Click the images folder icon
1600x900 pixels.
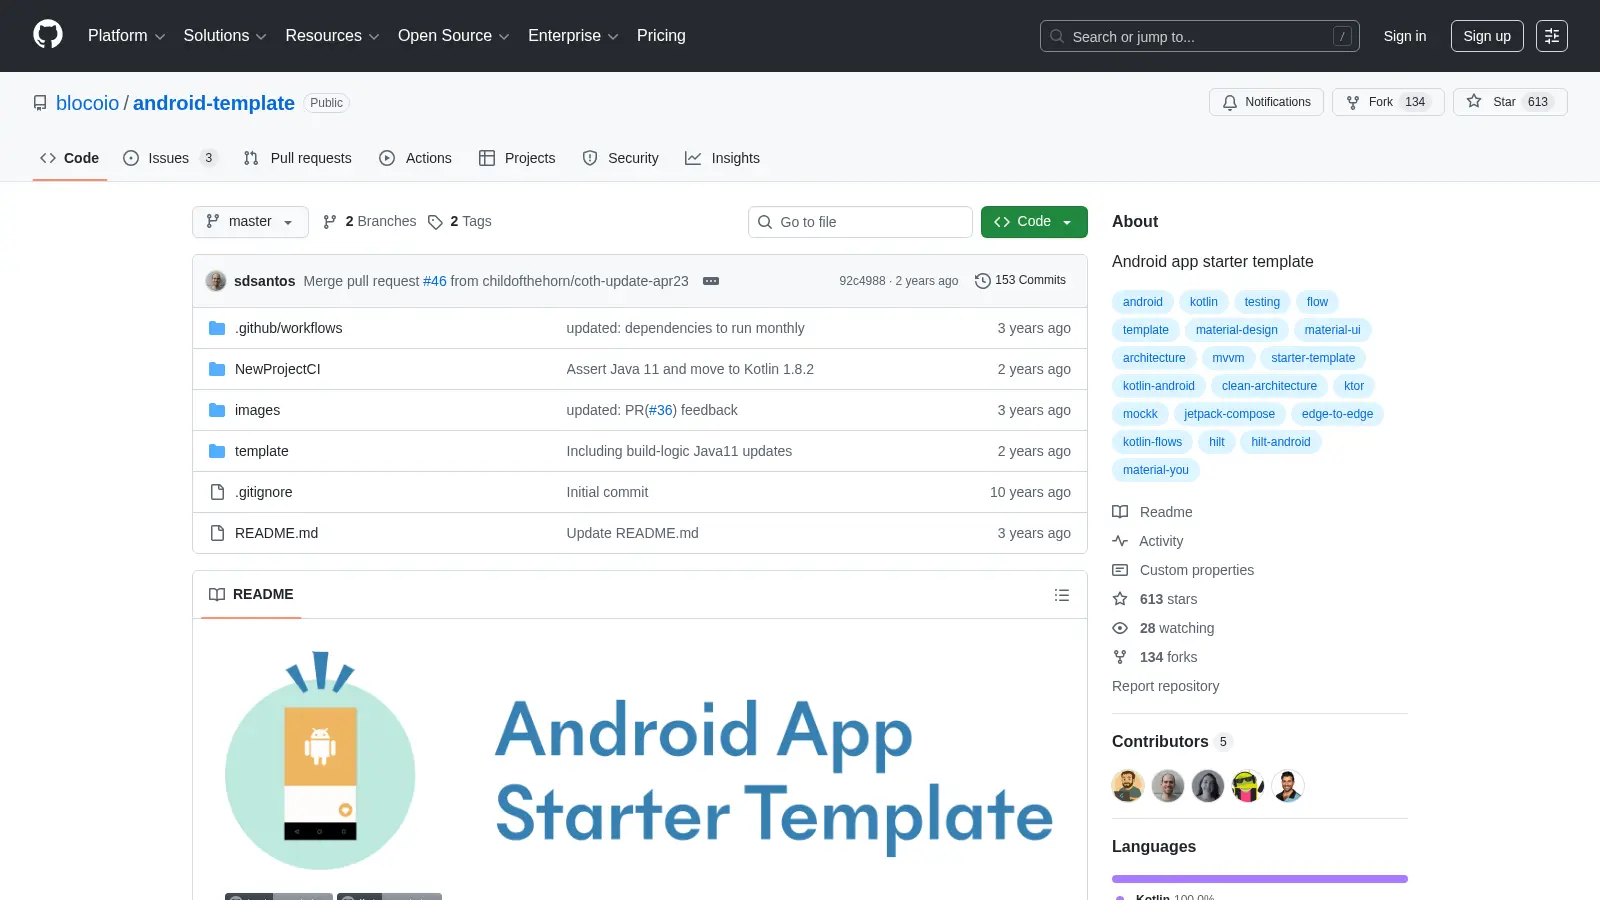coord(217,410)
